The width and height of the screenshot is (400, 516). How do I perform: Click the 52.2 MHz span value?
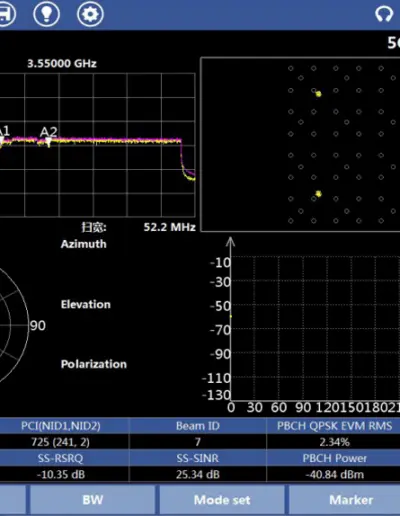pyautogui.click(x=169, y=227)
